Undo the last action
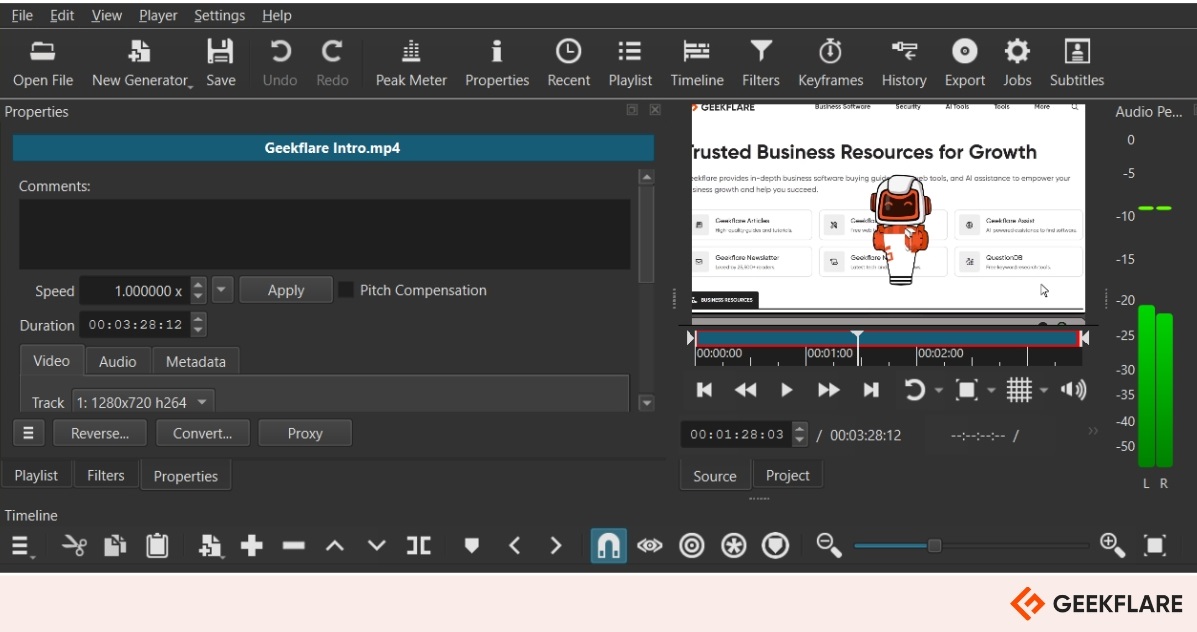The width and height of the screenshot is (1197, 632). pyautogui.click(x=279, y=63)
